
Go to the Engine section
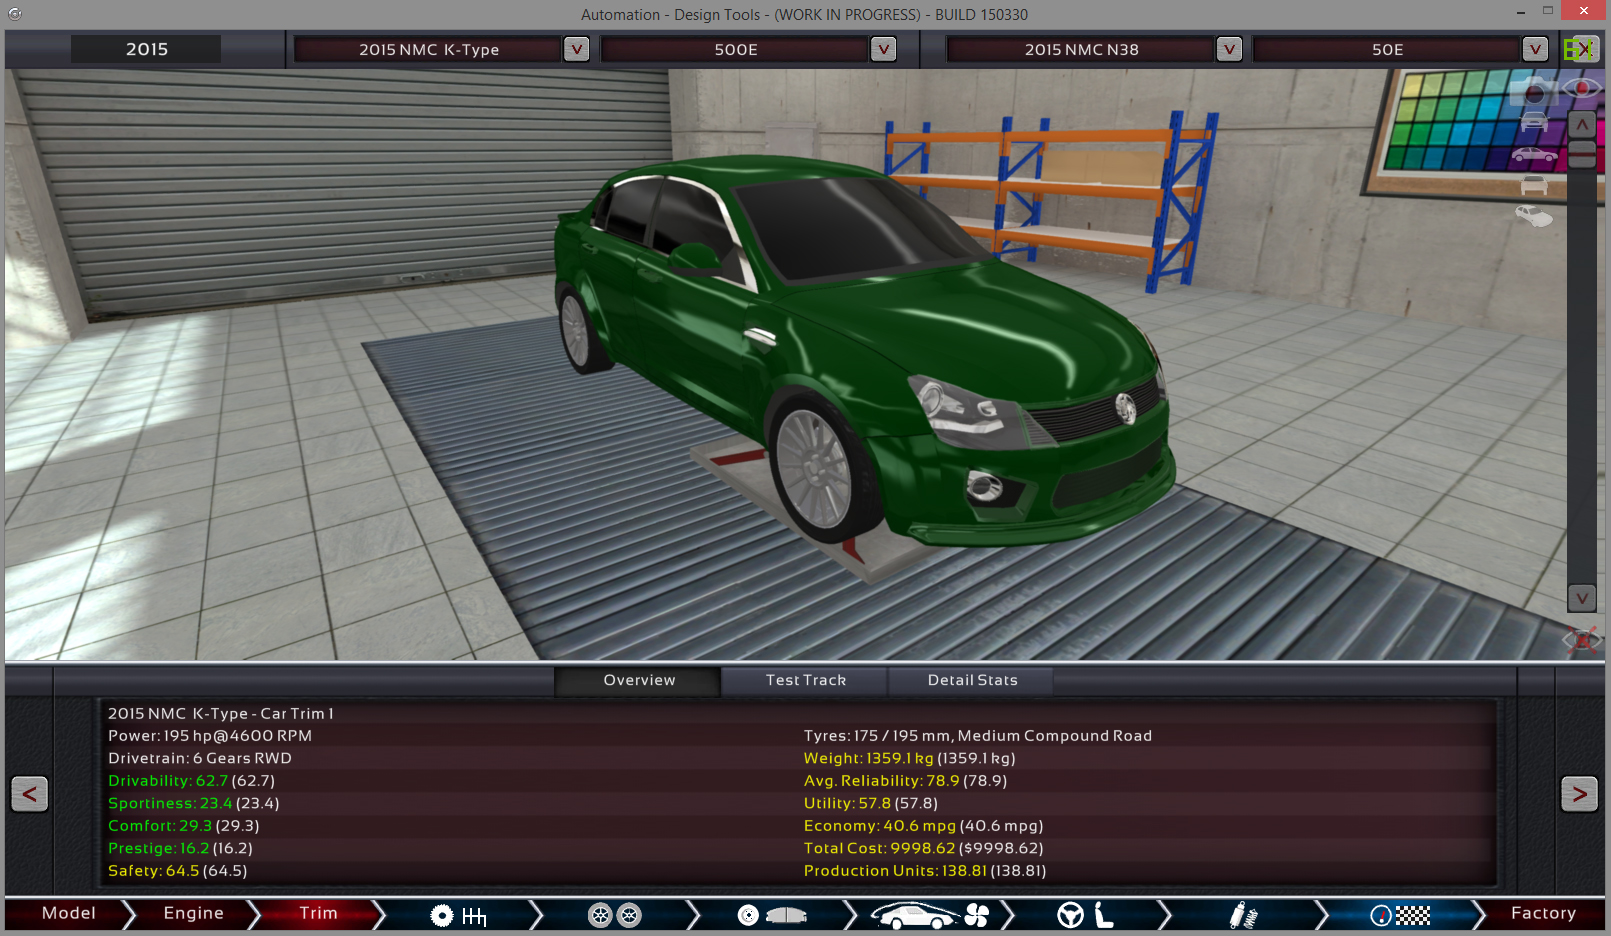click(x=193, y=914)
